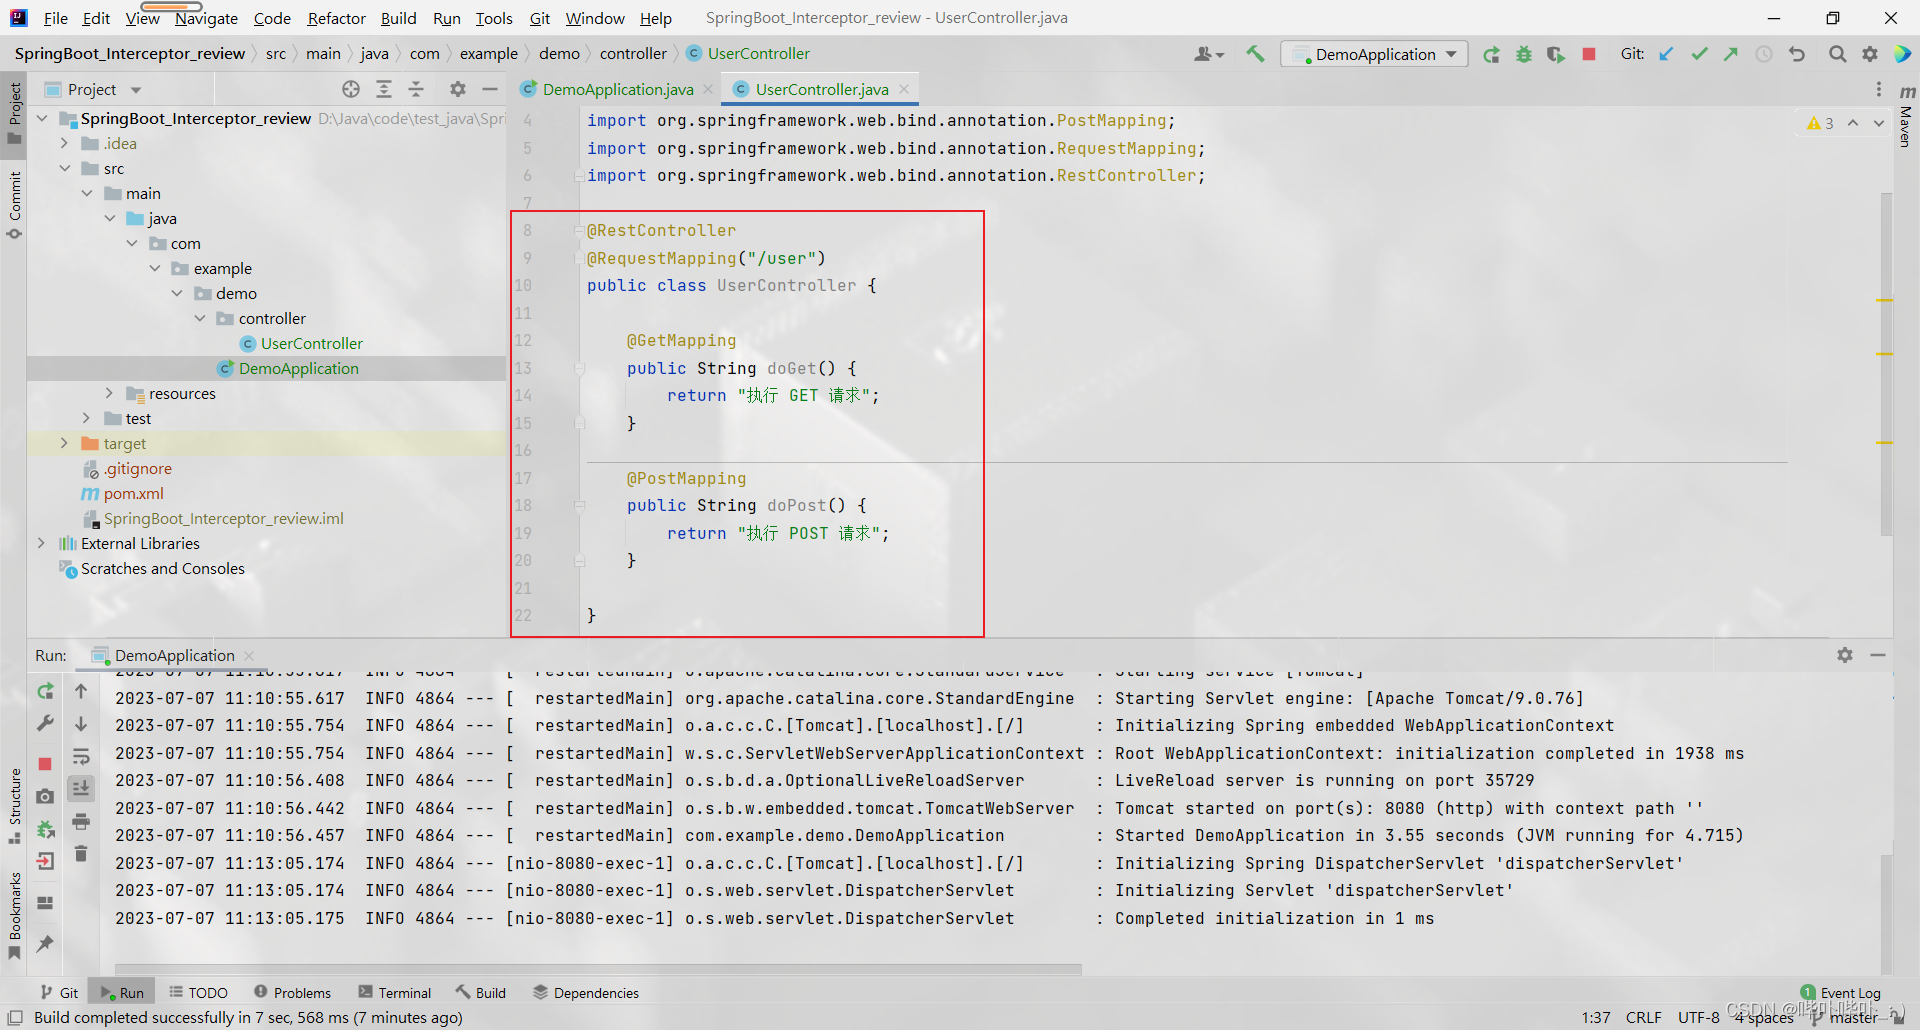Viewport: 1920px width, 1030px height.
Task: Hide the Project tool window
Action: coord(490,89)
